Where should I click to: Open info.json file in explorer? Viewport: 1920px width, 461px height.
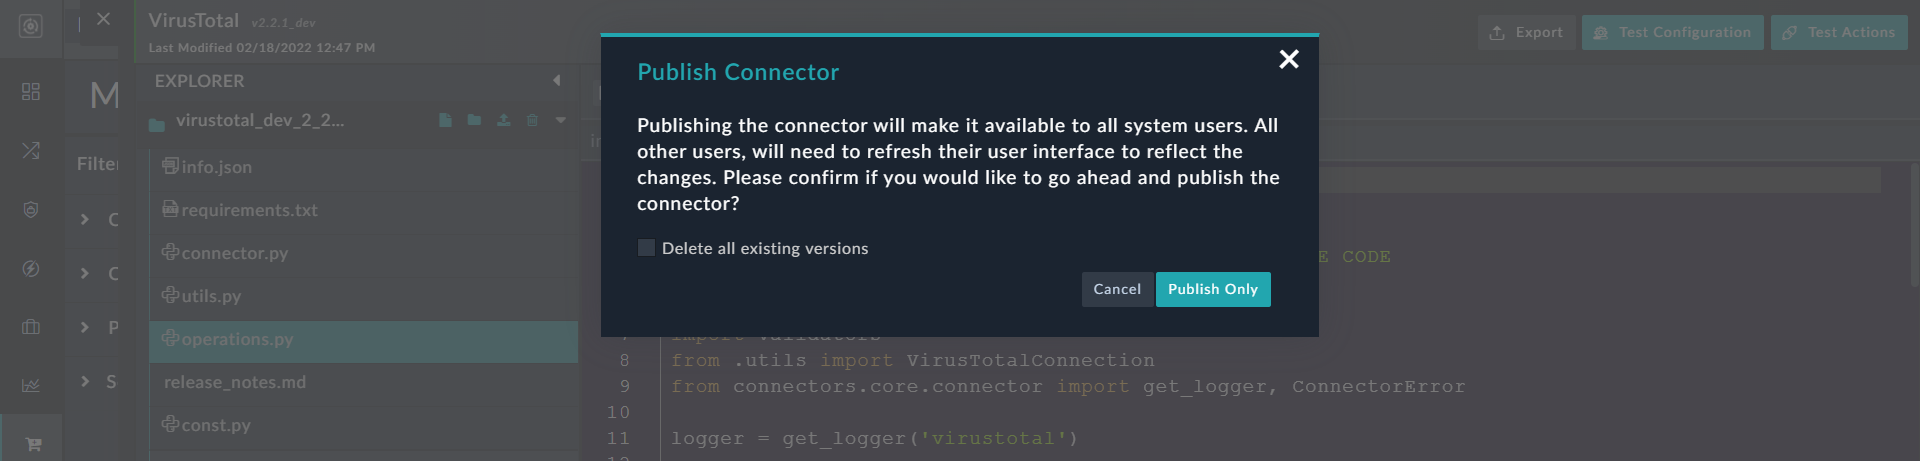(x=216, y=167)
